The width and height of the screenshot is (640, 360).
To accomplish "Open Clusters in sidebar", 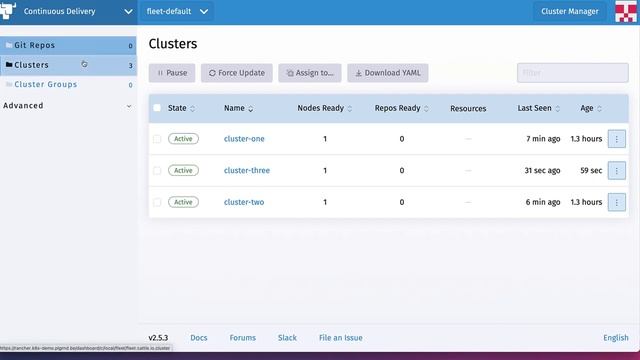I will coord(68,65).
